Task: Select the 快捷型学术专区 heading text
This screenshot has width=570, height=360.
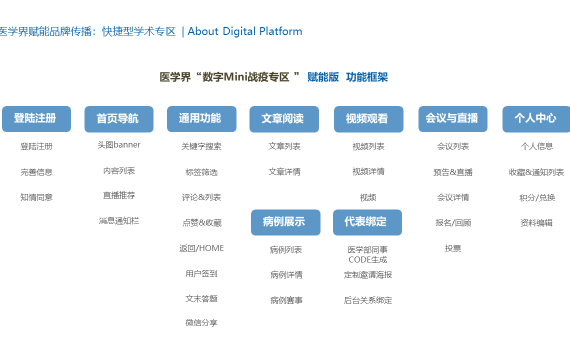Action: click(139, 31)
